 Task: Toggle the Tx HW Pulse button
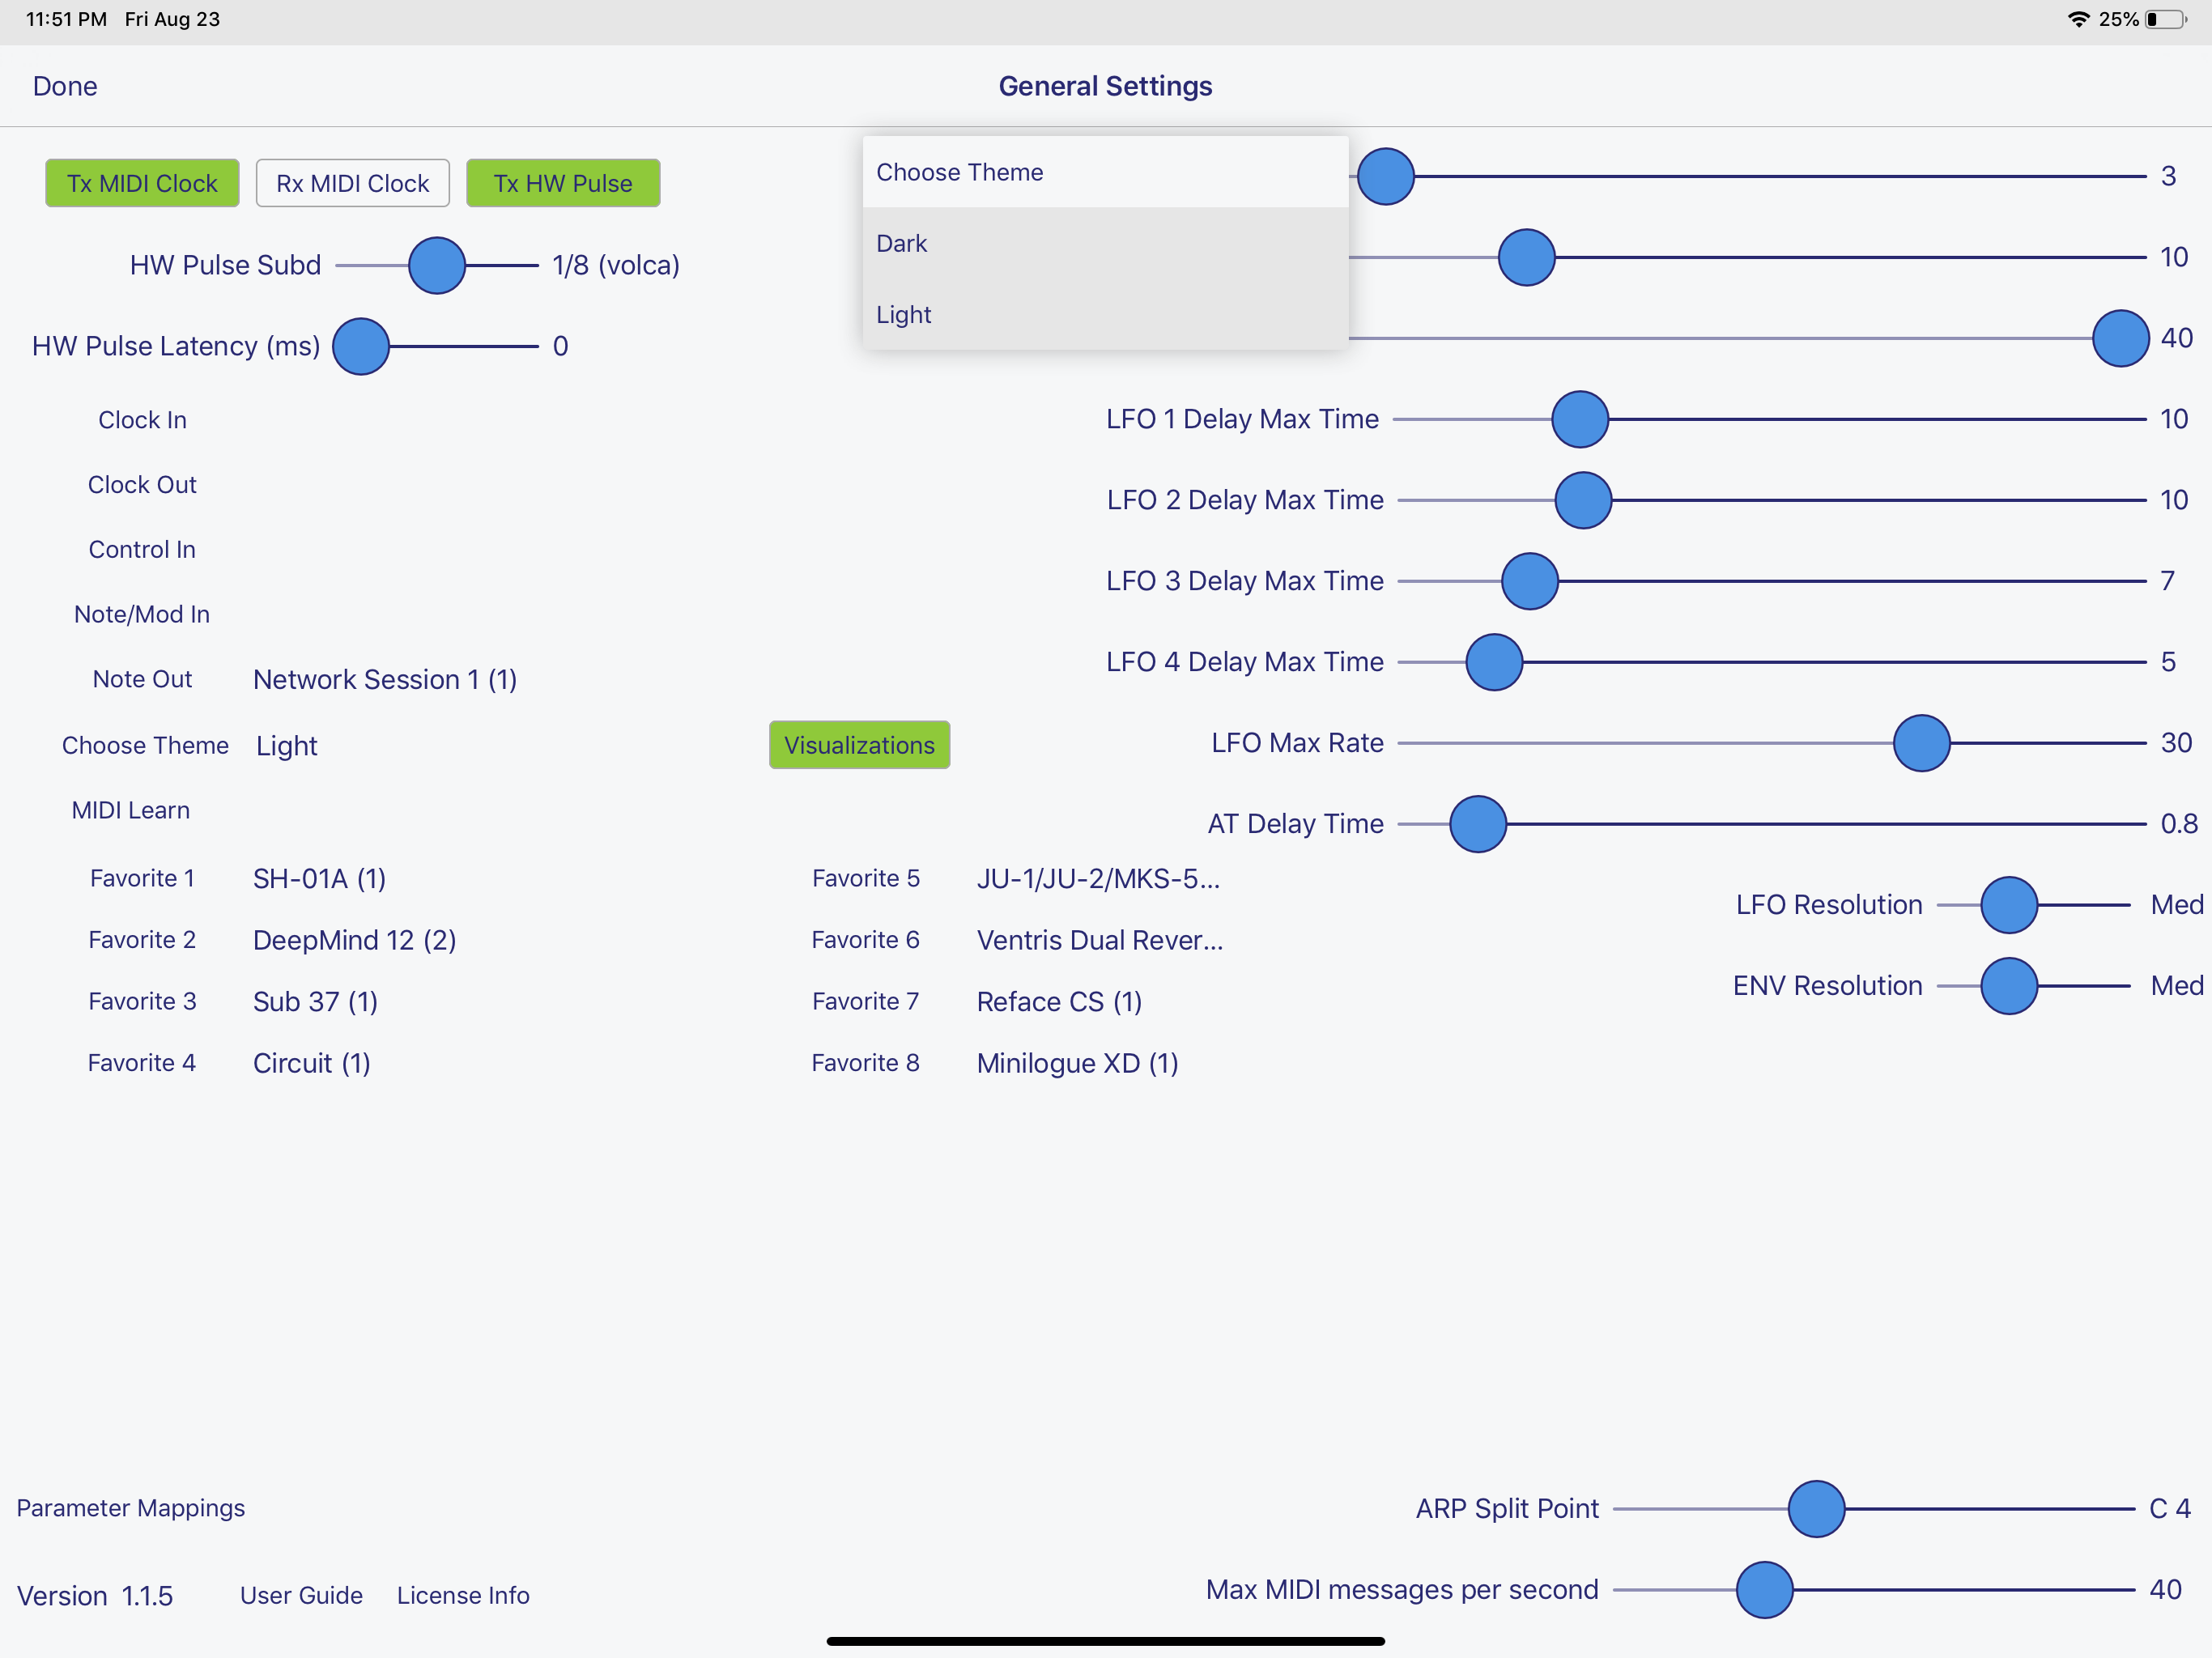click(562, 183)
